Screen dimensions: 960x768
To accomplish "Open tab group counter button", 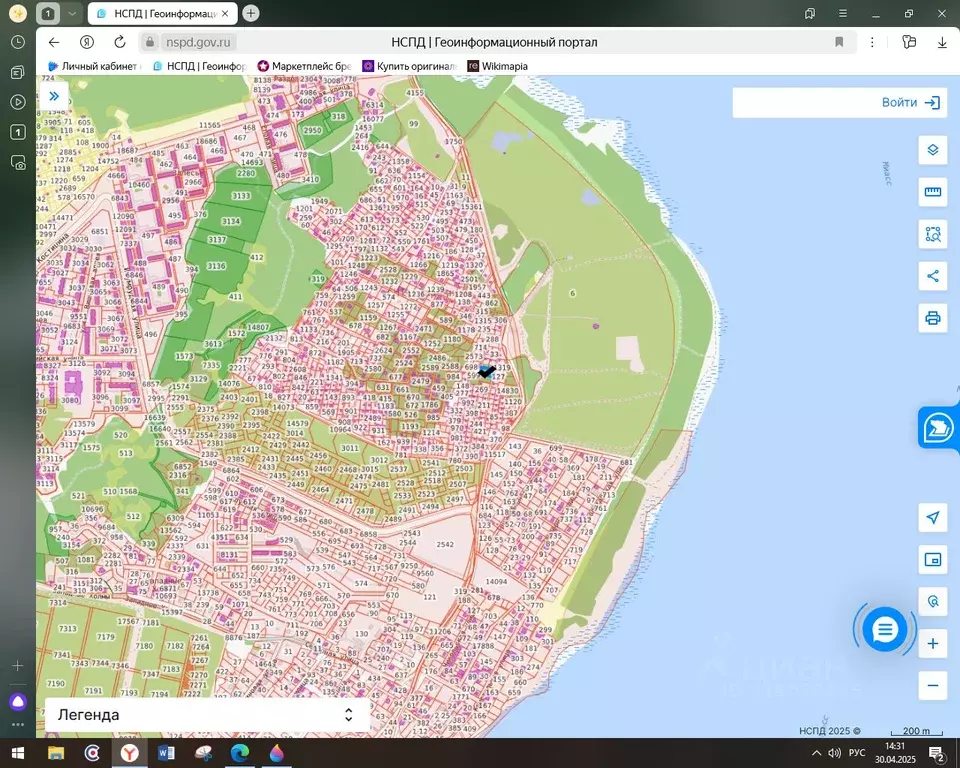I will tap(48, 13).
